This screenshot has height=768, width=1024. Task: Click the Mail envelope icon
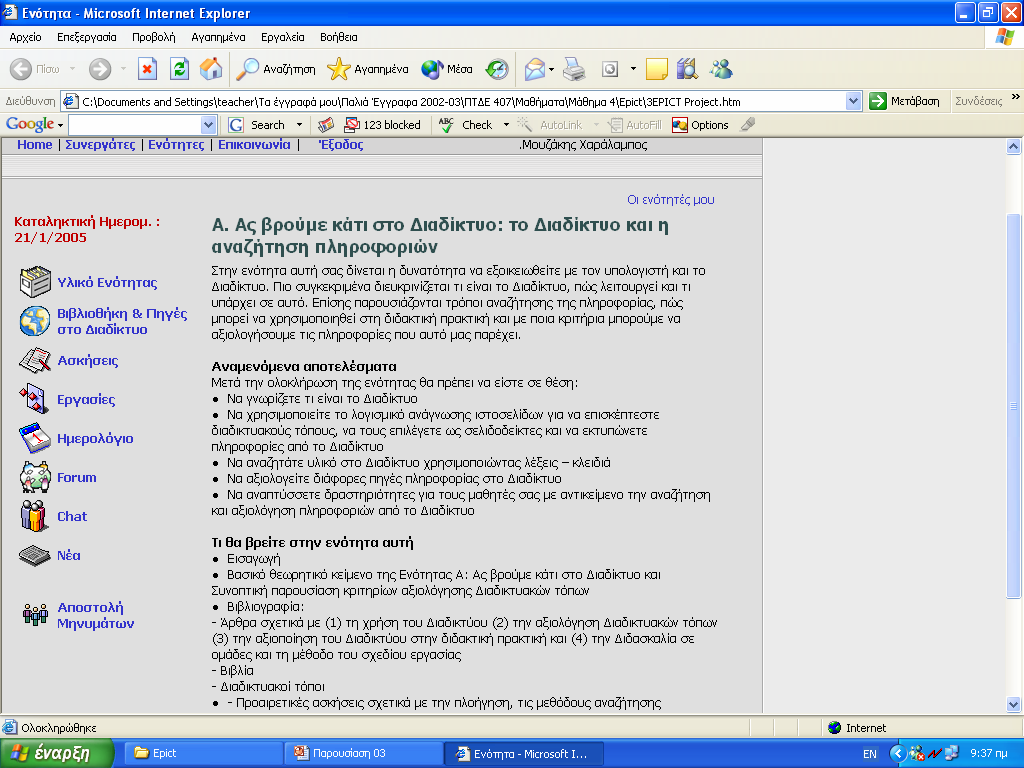click(535, 69)
